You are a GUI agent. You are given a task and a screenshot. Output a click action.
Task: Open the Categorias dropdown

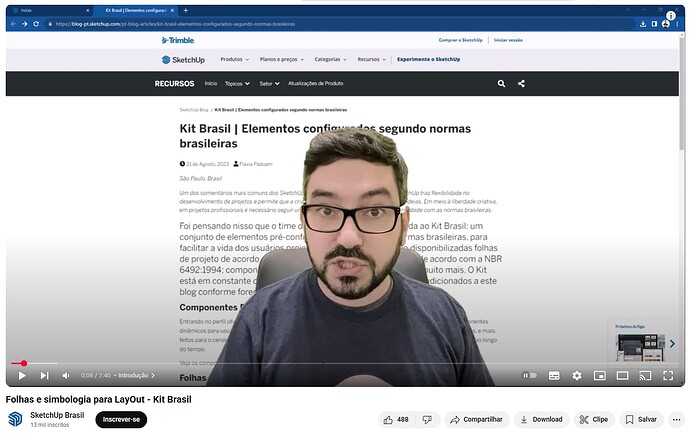[330, 59]
